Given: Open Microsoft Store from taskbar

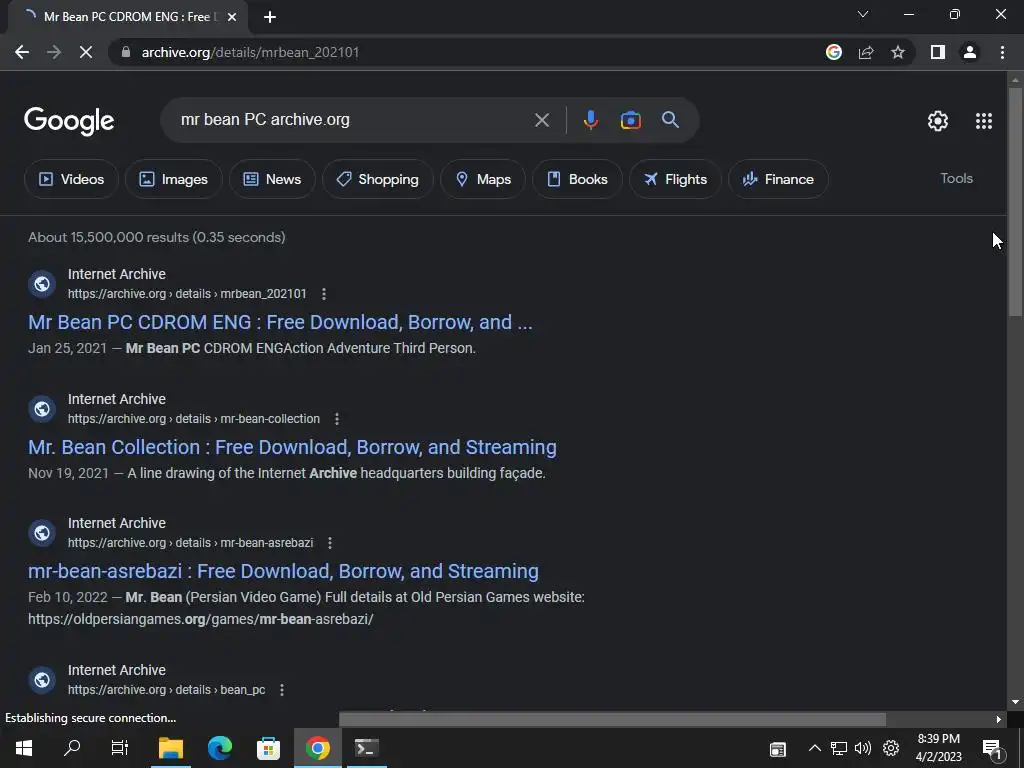Looking at the screenshot, I should coord(268,748).
